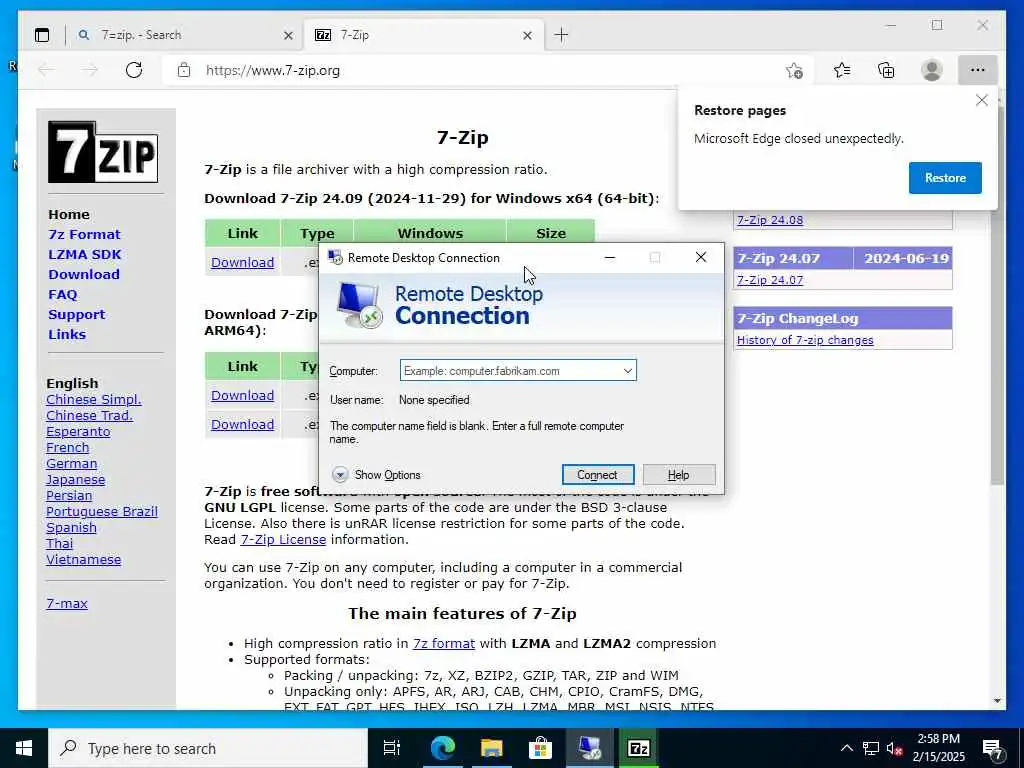Open Edge Settings and more menu
This screenshot has width=1024, height=768.
[x=978, y=70]
